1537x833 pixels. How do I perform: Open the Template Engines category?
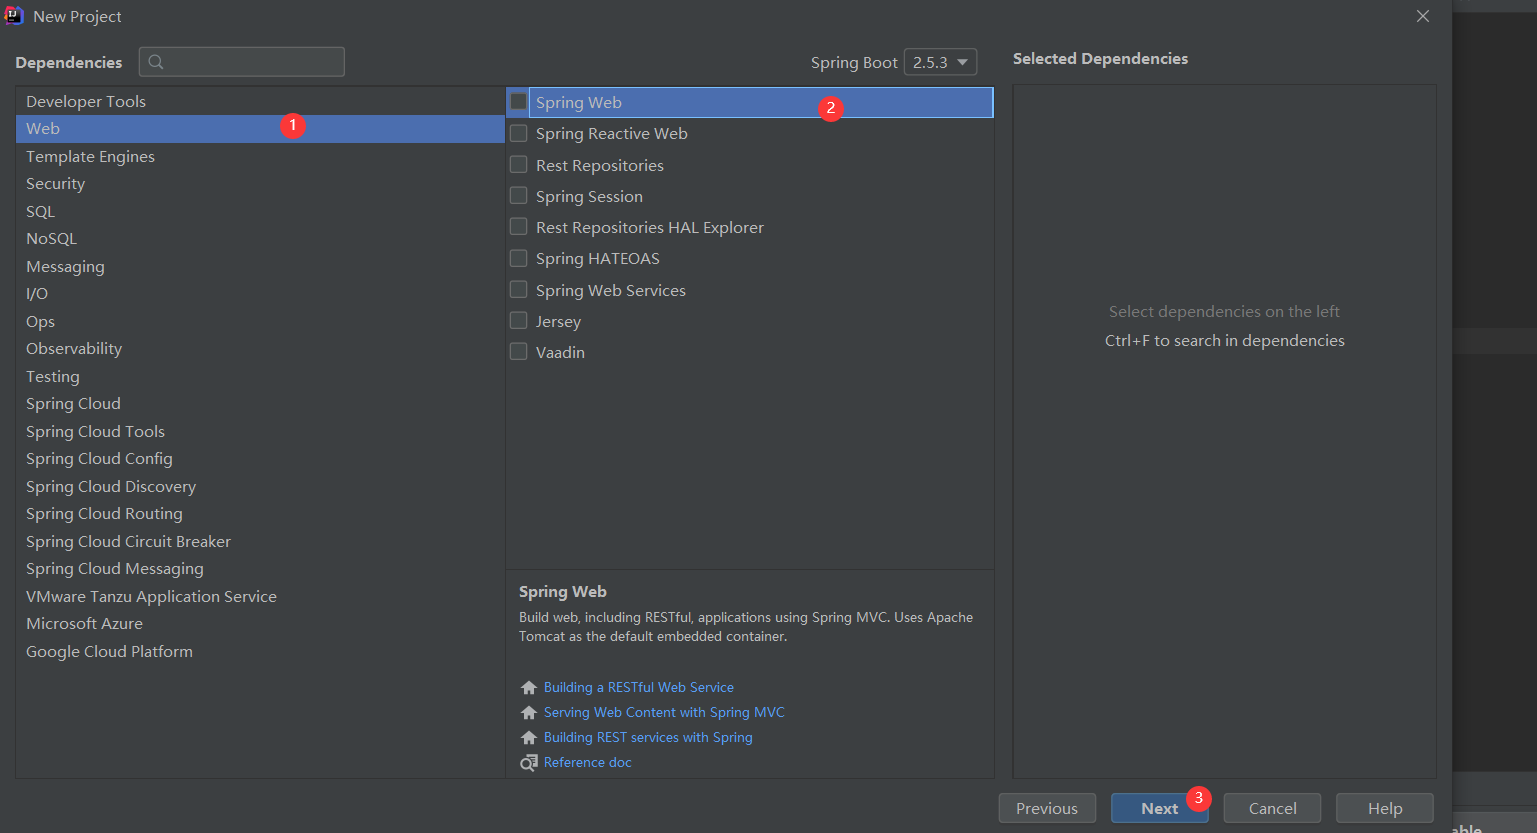click(x=260, y=156)
